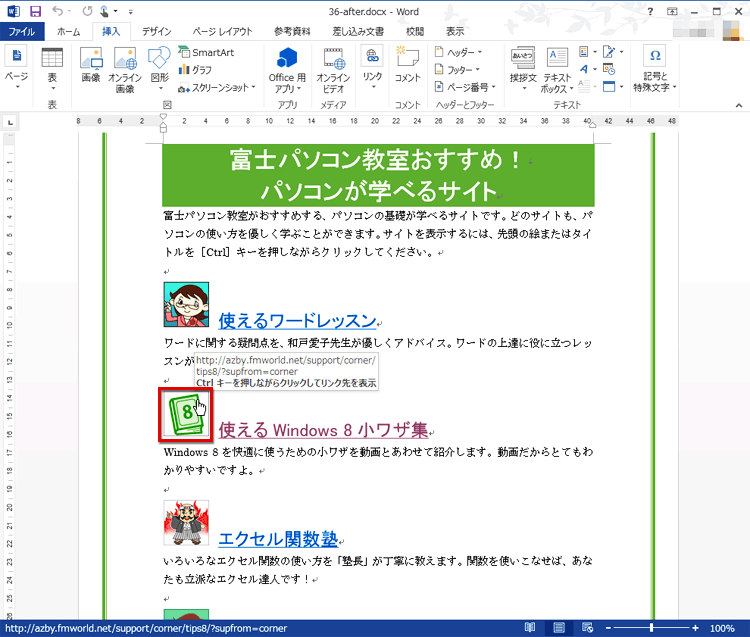Switch to the 参考資料 tab
This screenshot has height=637, width=750.
click(292, 32)
